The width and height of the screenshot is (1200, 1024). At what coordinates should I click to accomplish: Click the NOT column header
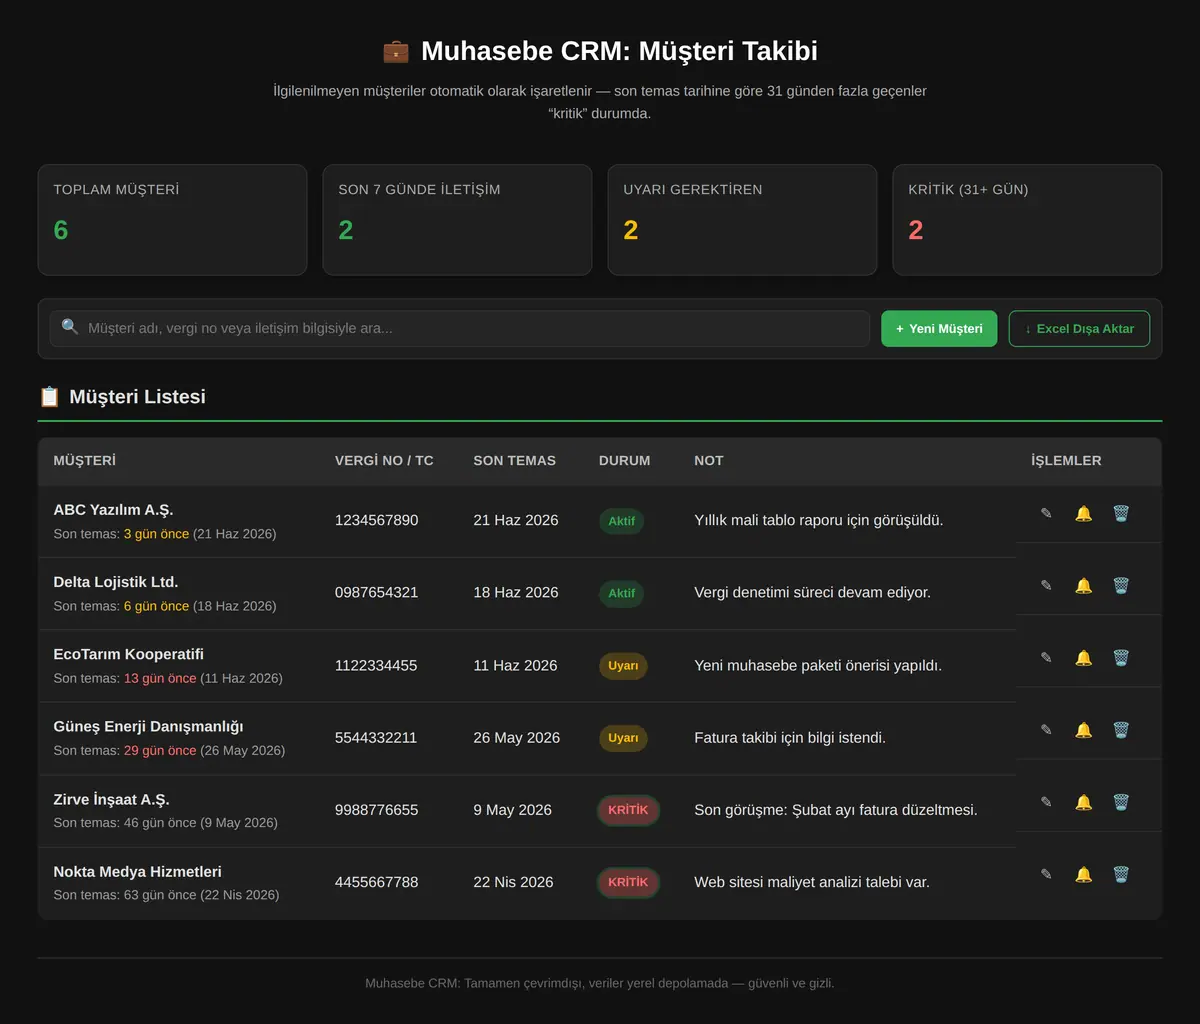pos(709,461)
